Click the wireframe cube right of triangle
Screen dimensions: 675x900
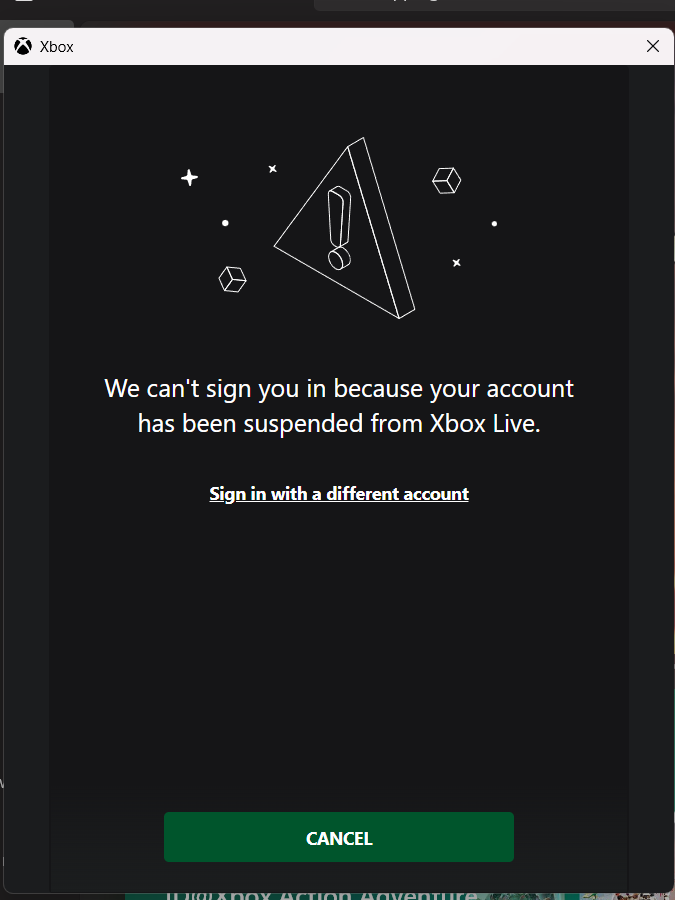coord(447,180)
